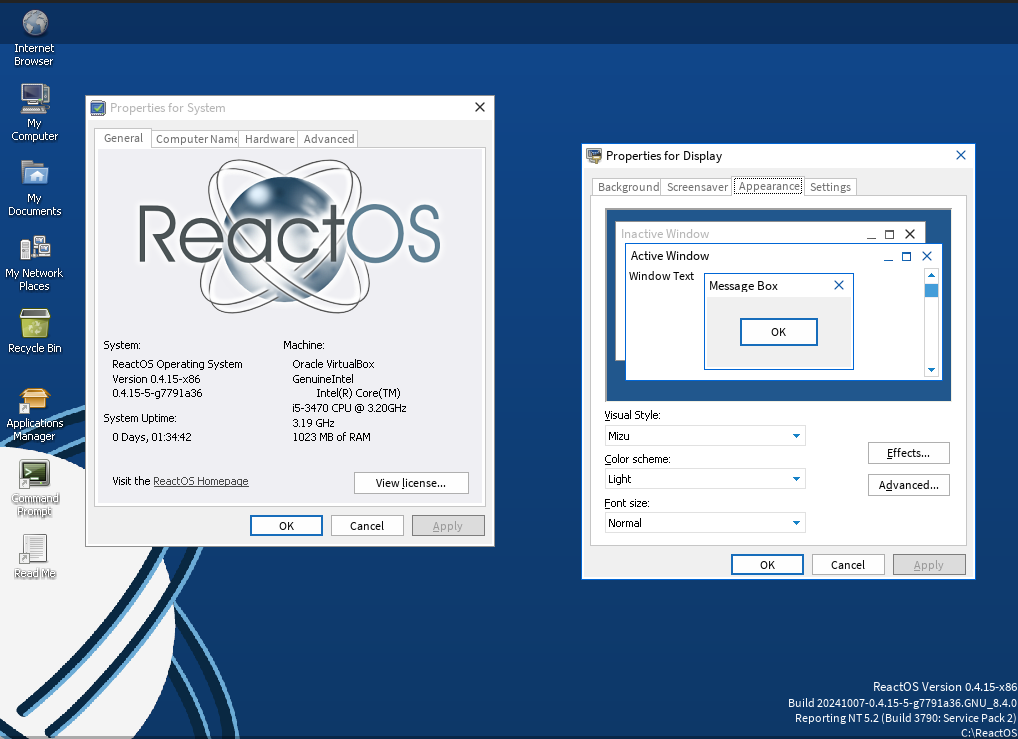This screenshot has width=1018, height=739.
Task: Click the Advanced button in Display properties
Action: click(x=908, y=485)
